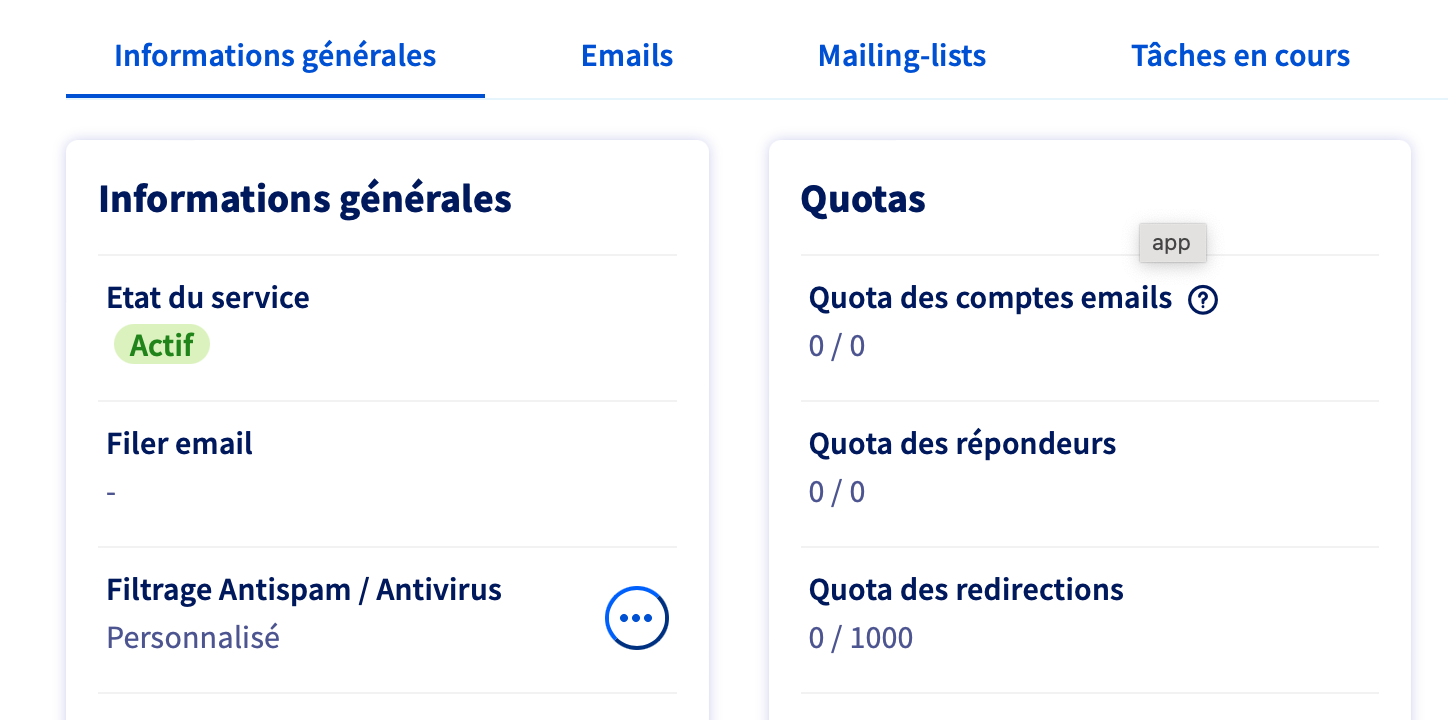Switch to the Mailing-lists tab
Viewport: 1448px width, 720px height.
(x=902, y=55)
